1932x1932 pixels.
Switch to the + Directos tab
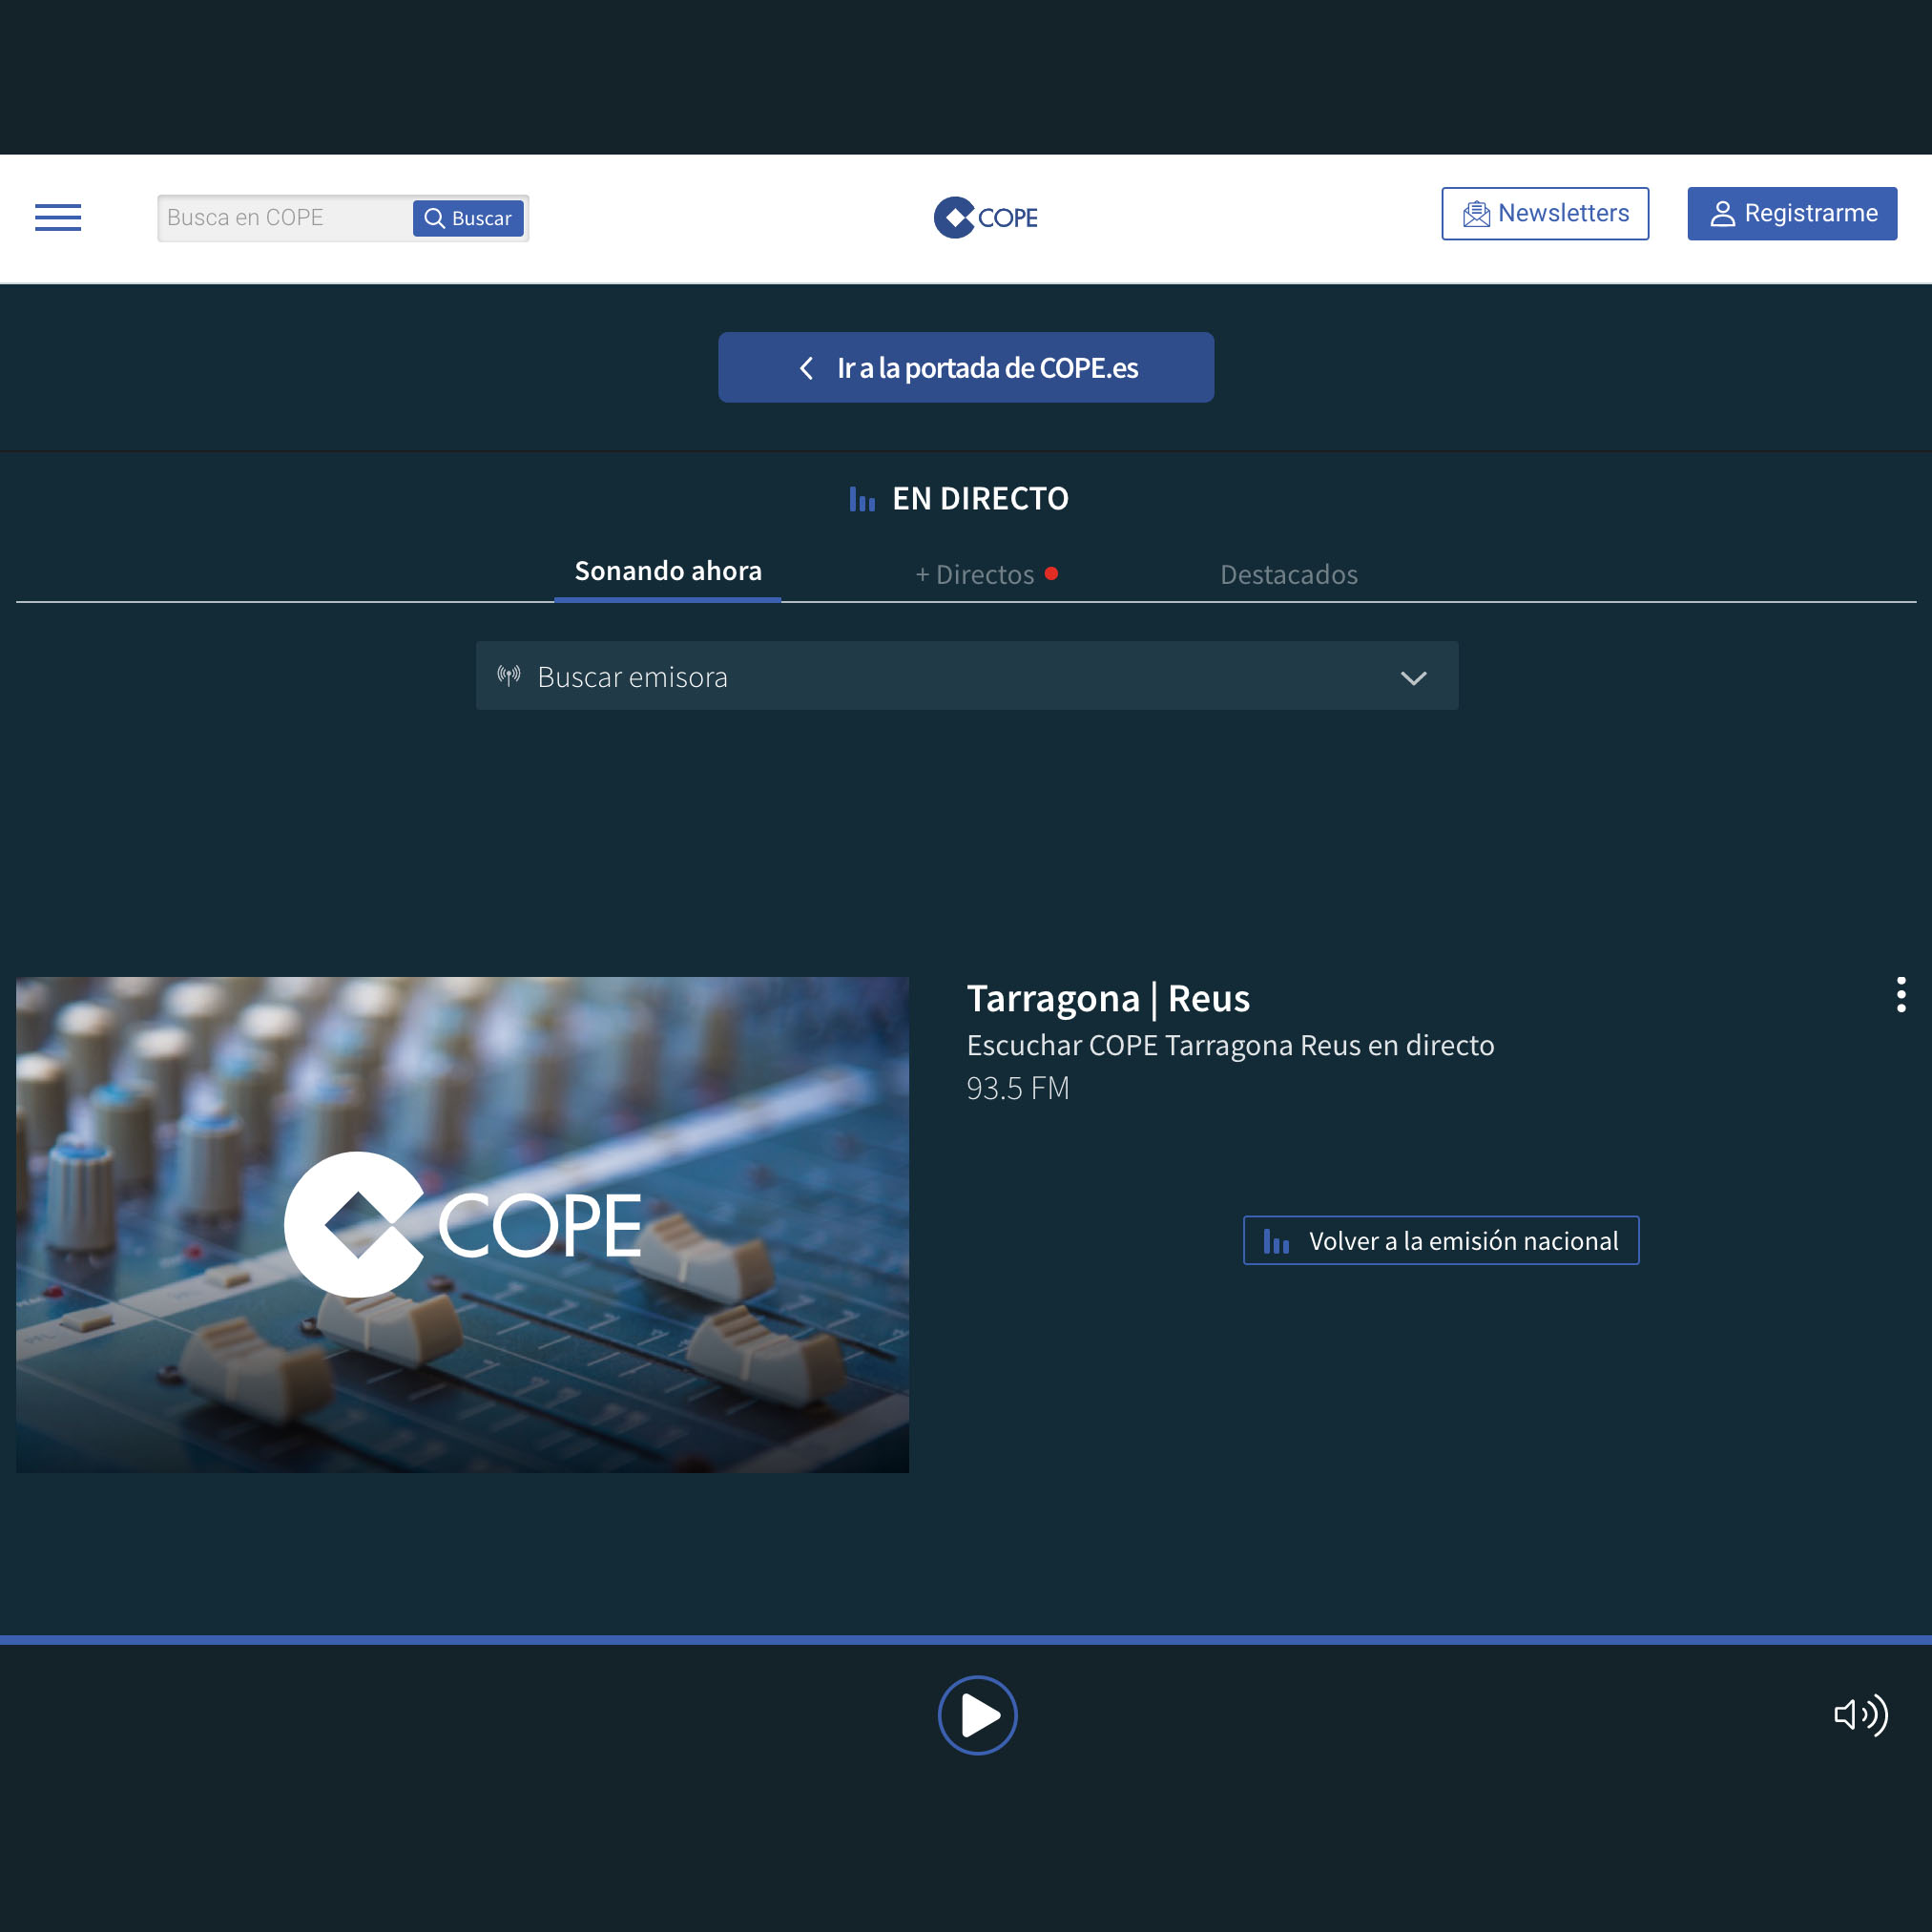pyautogui.click(x=985, y=575)
